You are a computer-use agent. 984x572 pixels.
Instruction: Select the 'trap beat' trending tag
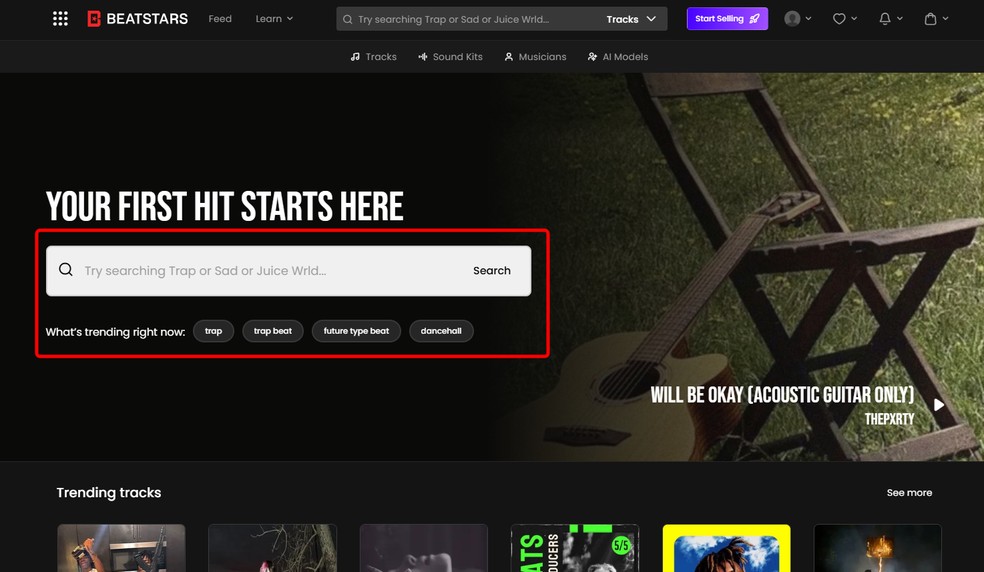click(272, 331)
